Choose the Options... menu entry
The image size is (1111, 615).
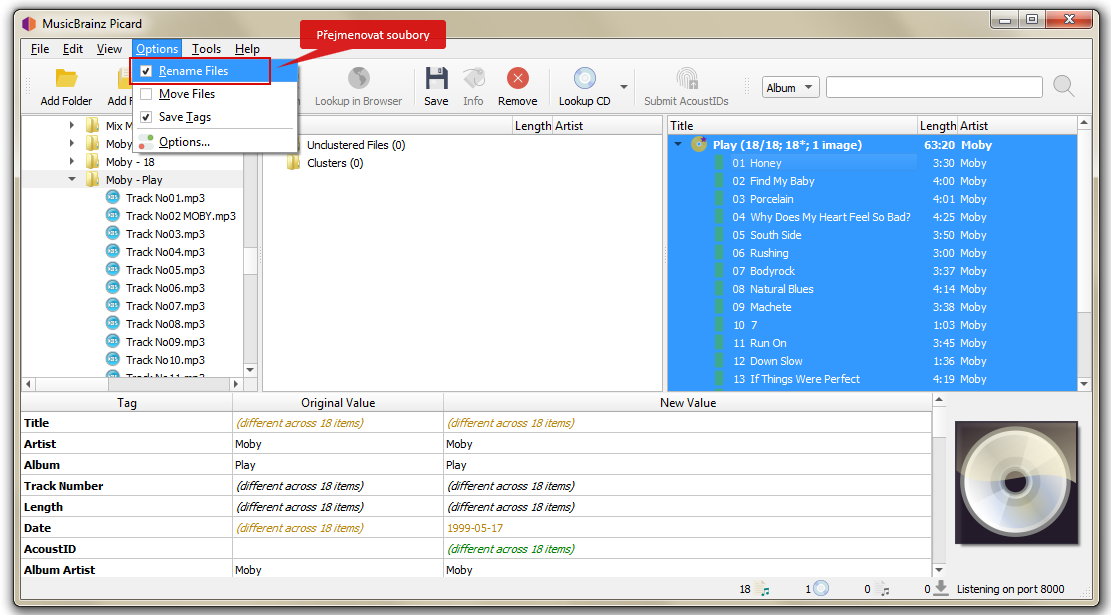pos(215,142)
